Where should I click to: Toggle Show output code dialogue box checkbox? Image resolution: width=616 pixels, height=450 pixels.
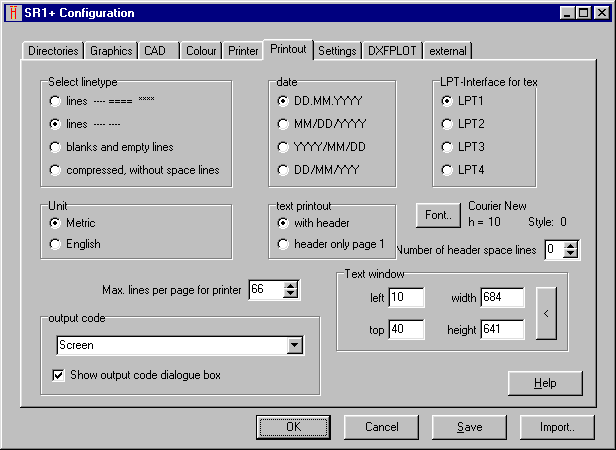point(58,376)
